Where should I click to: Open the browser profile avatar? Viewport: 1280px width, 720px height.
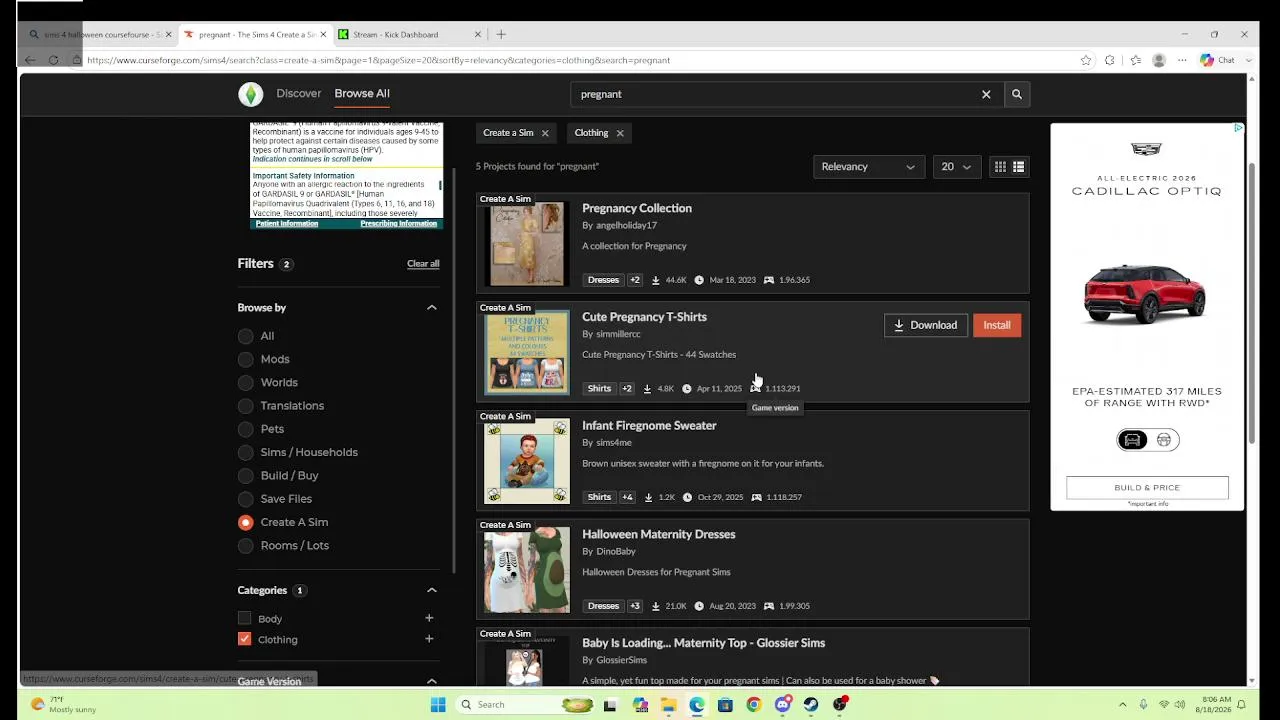pyautogui.click(x=1159, y=60)
